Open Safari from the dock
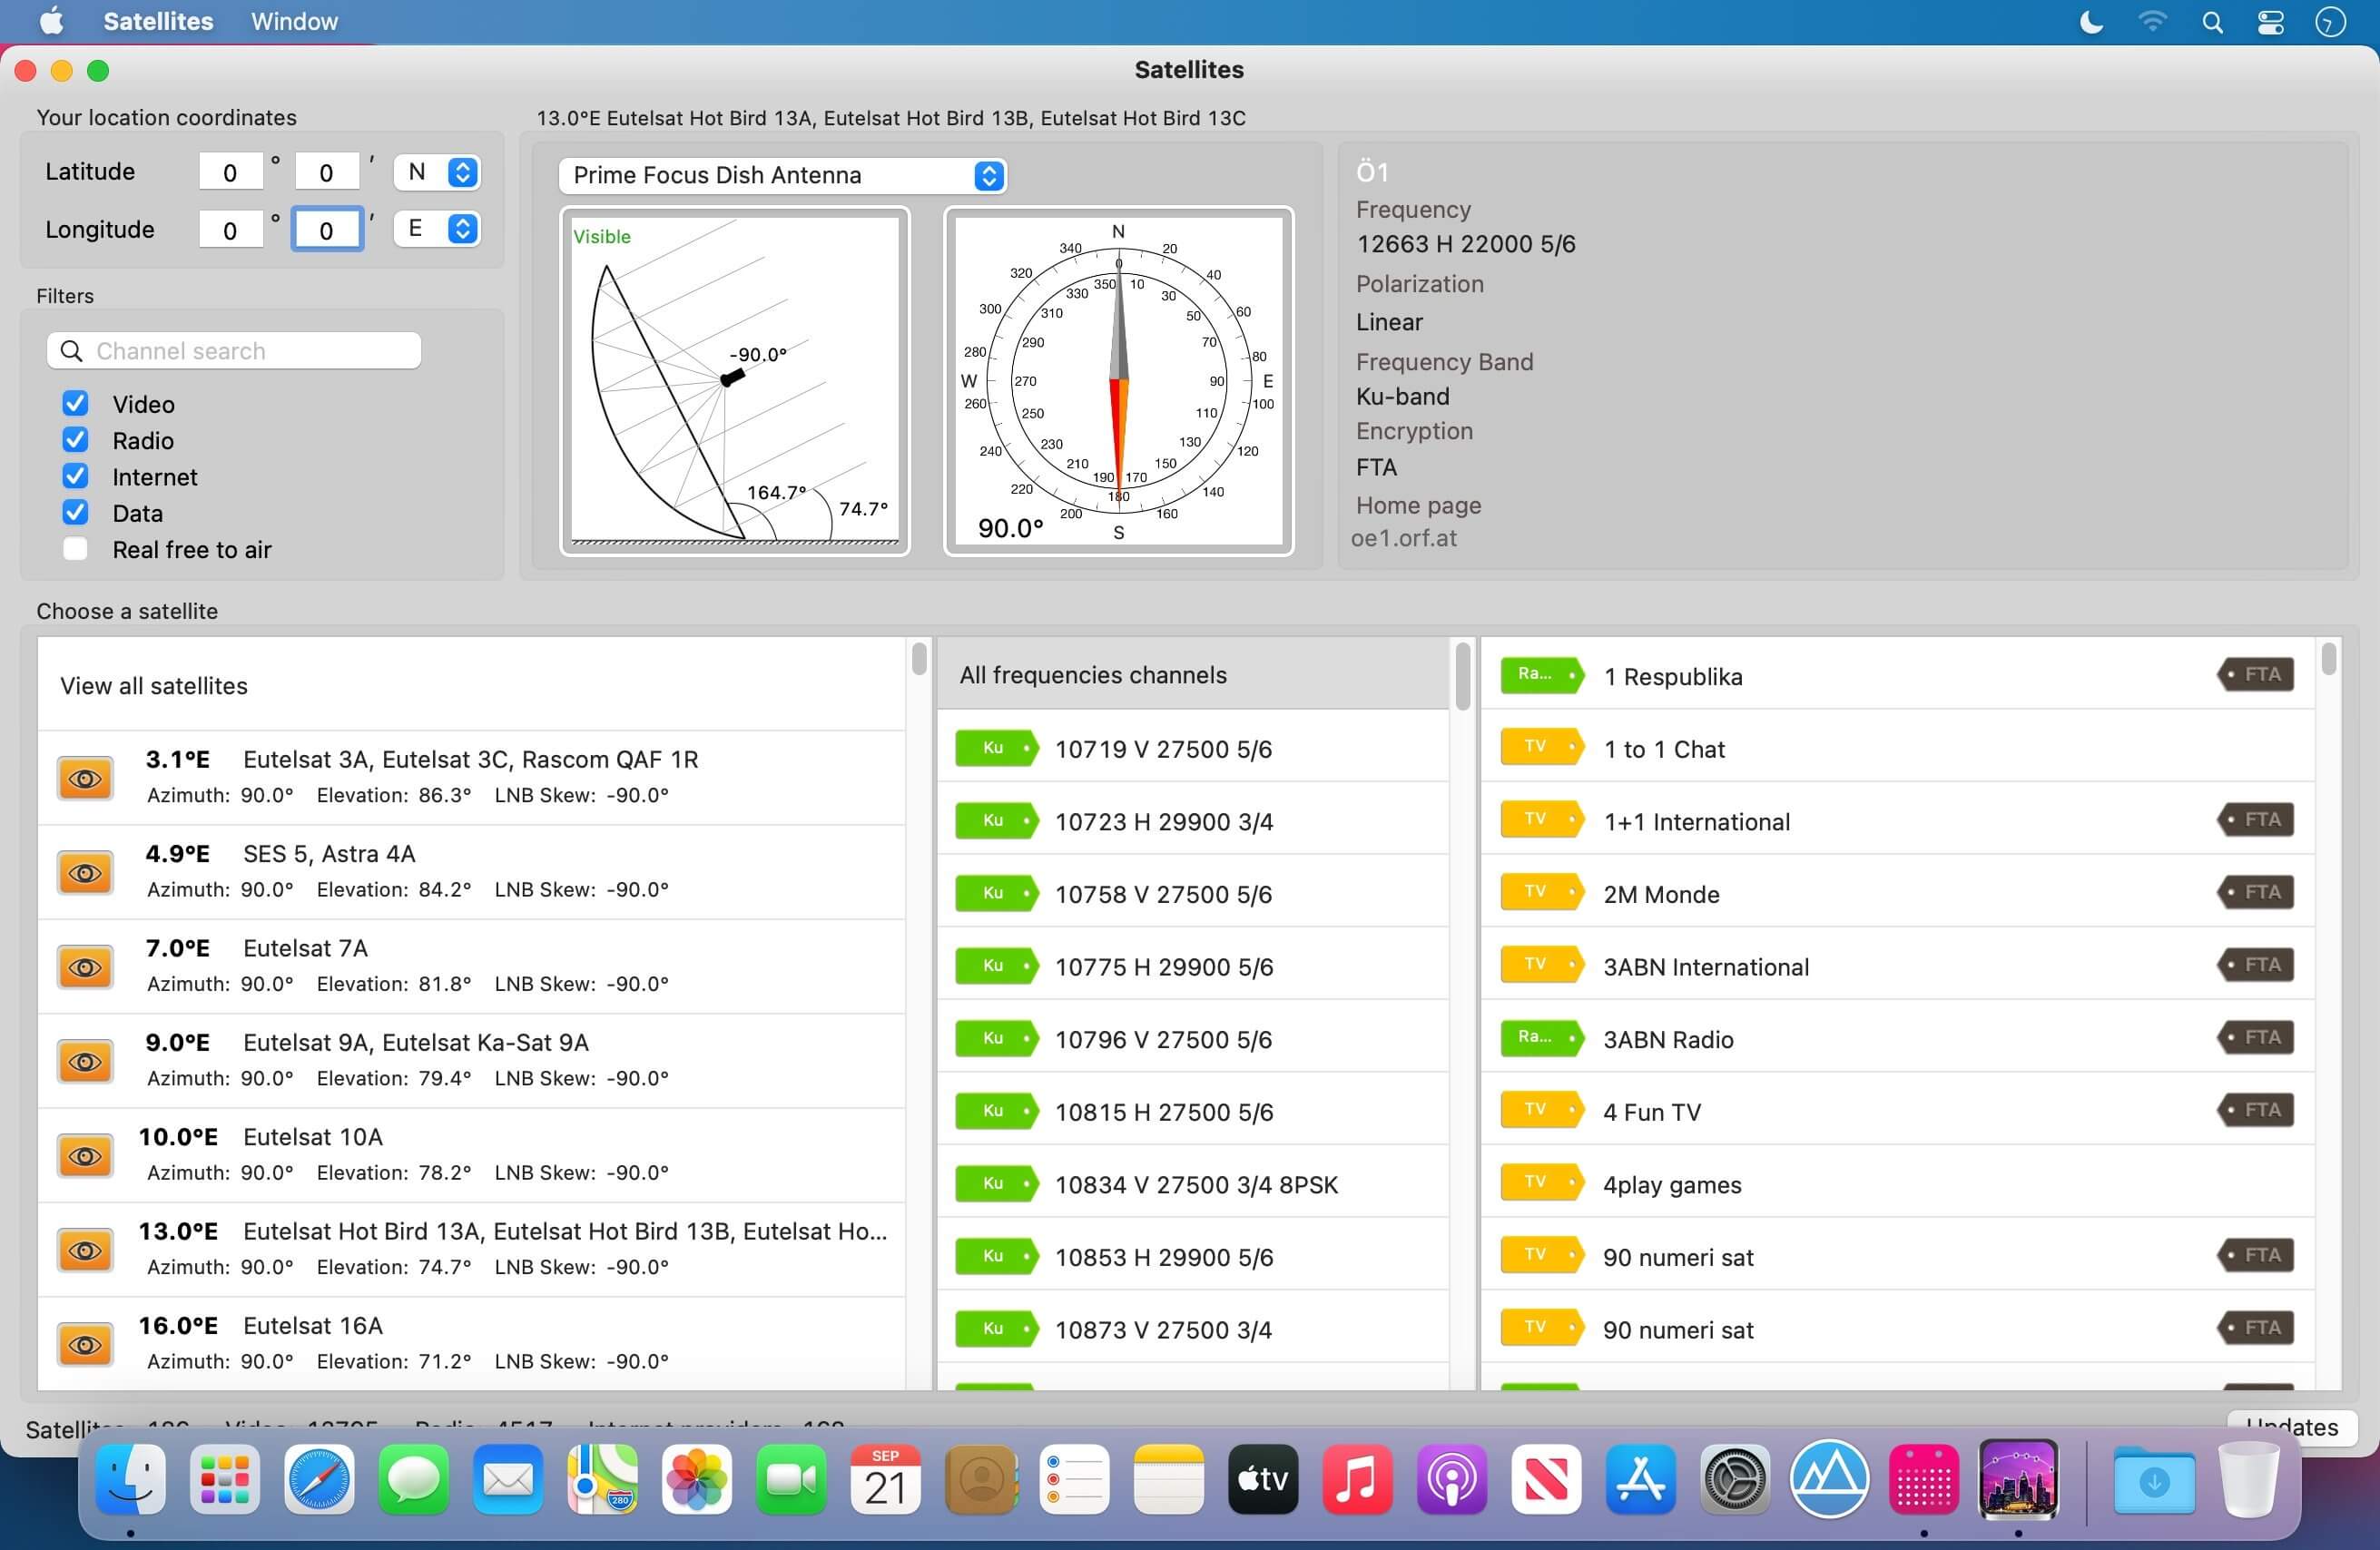The image size is (2380, 1550). 319,1480
